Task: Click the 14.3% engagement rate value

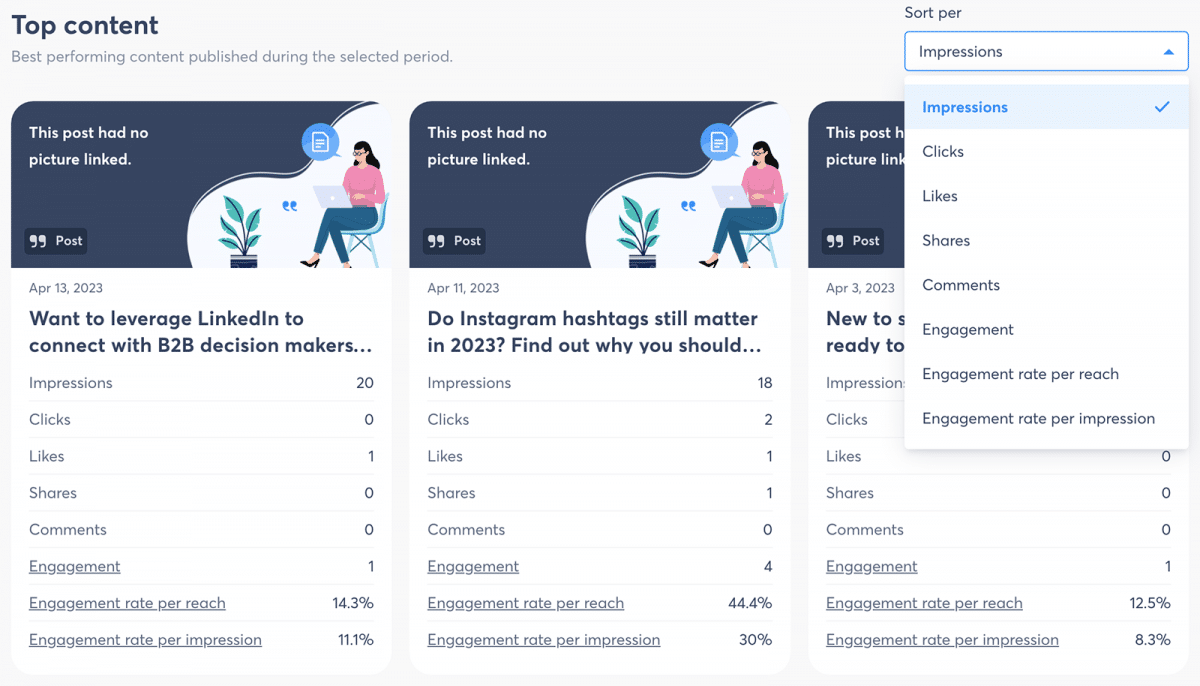Action: tap(353, 603)
